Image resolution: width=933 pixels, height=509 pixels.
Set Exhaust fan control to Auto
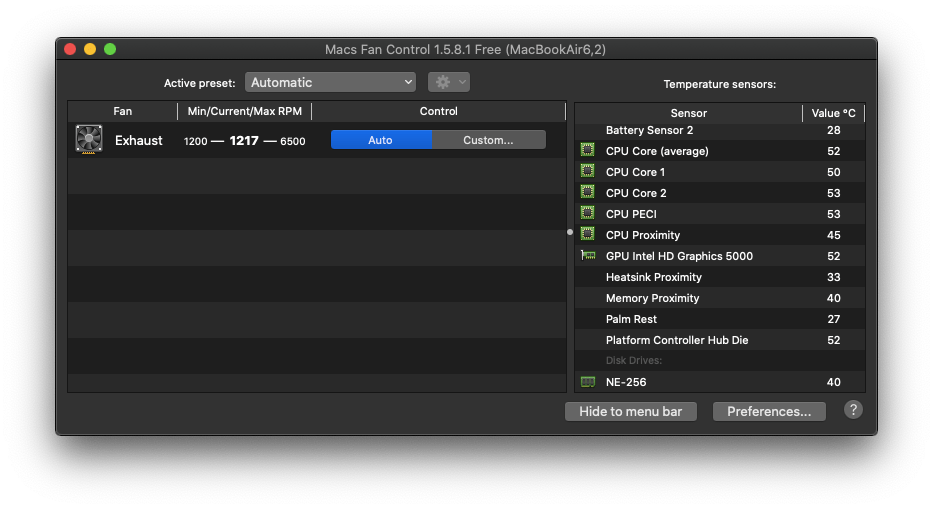pyautogui.click(x=381, y=140)
